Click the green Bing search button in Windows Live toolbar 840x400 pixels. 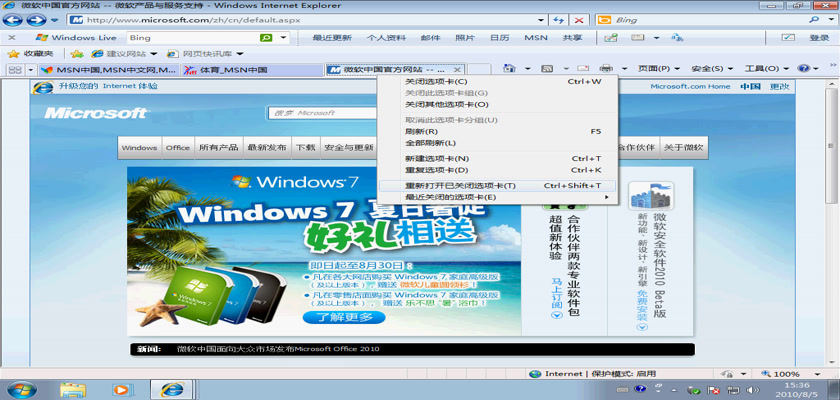tap(267, 37)
